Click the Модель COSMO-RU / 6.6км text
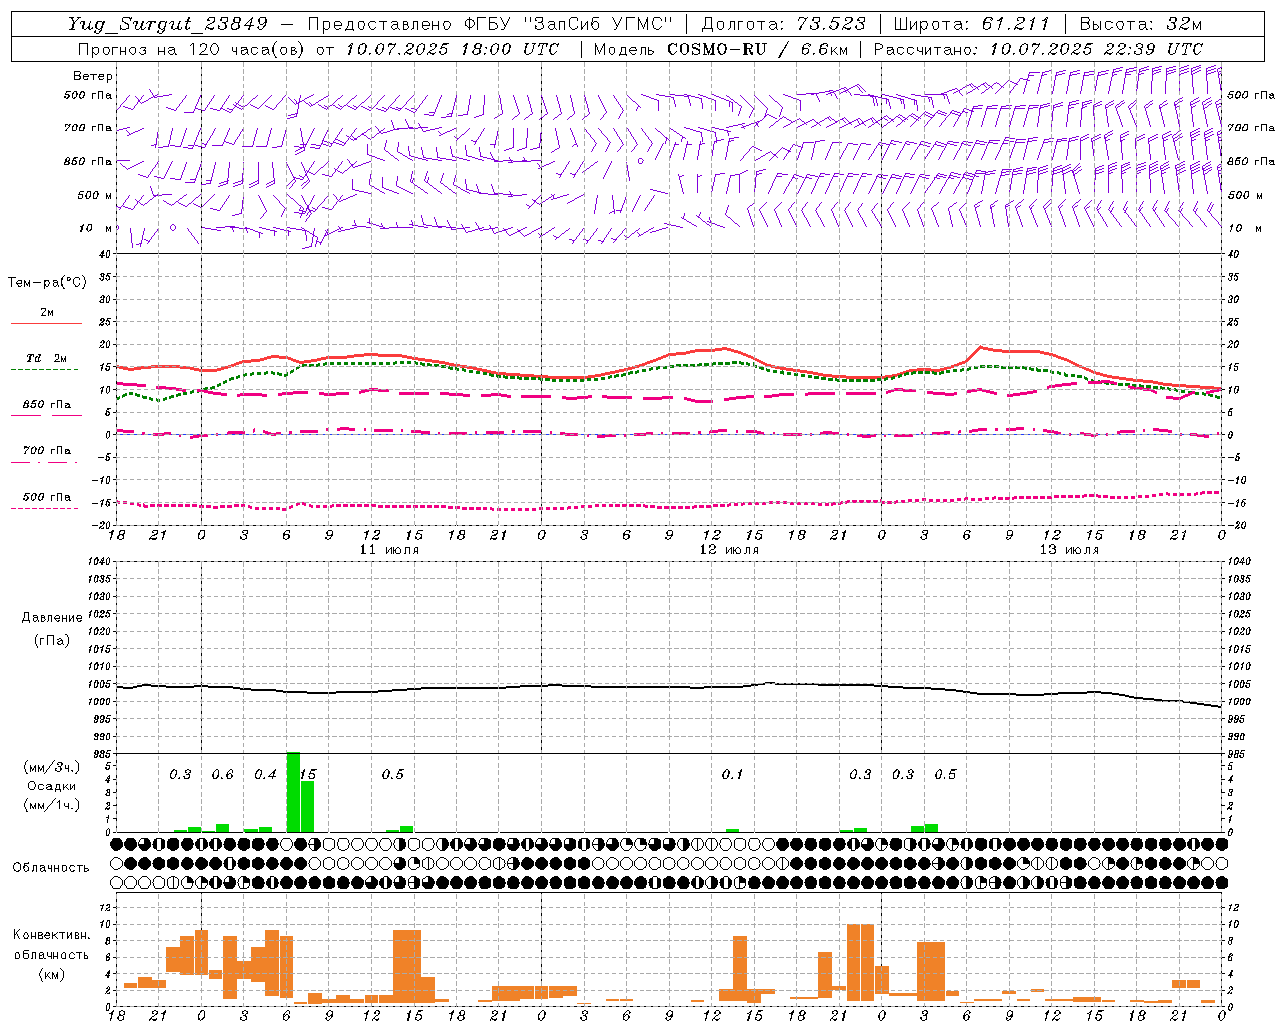1280x1024 pixels. coord(721,49)
